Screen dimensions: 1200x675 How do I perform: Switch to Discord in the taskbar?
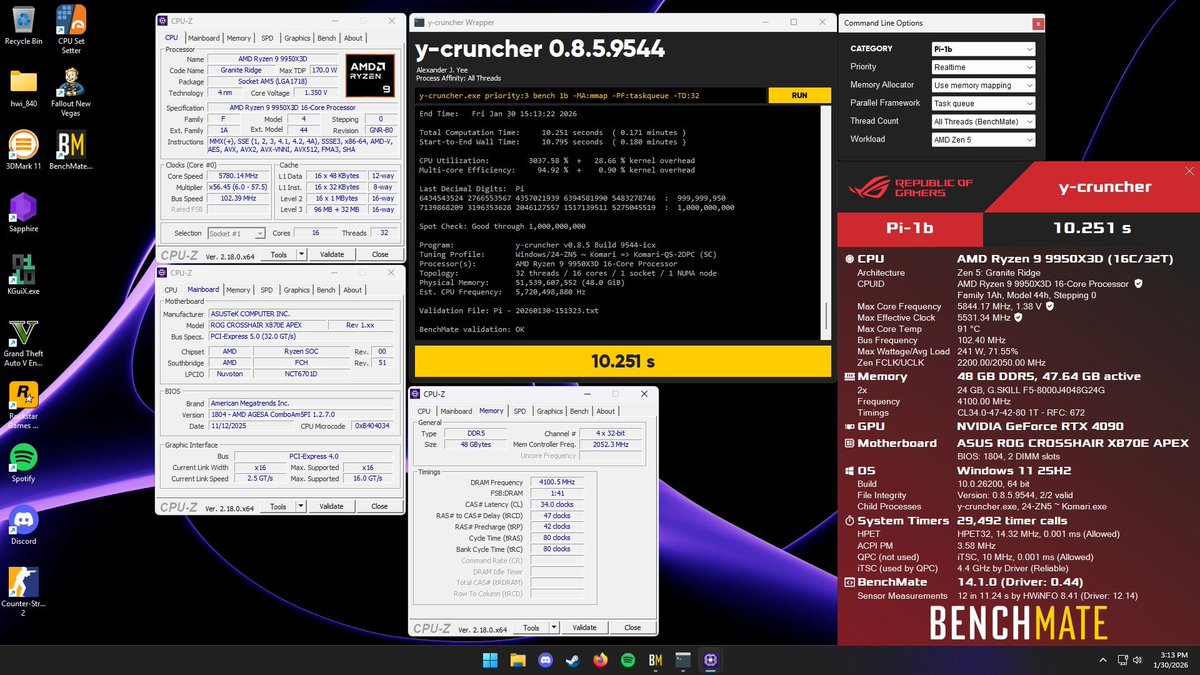[x=546, y=660]
